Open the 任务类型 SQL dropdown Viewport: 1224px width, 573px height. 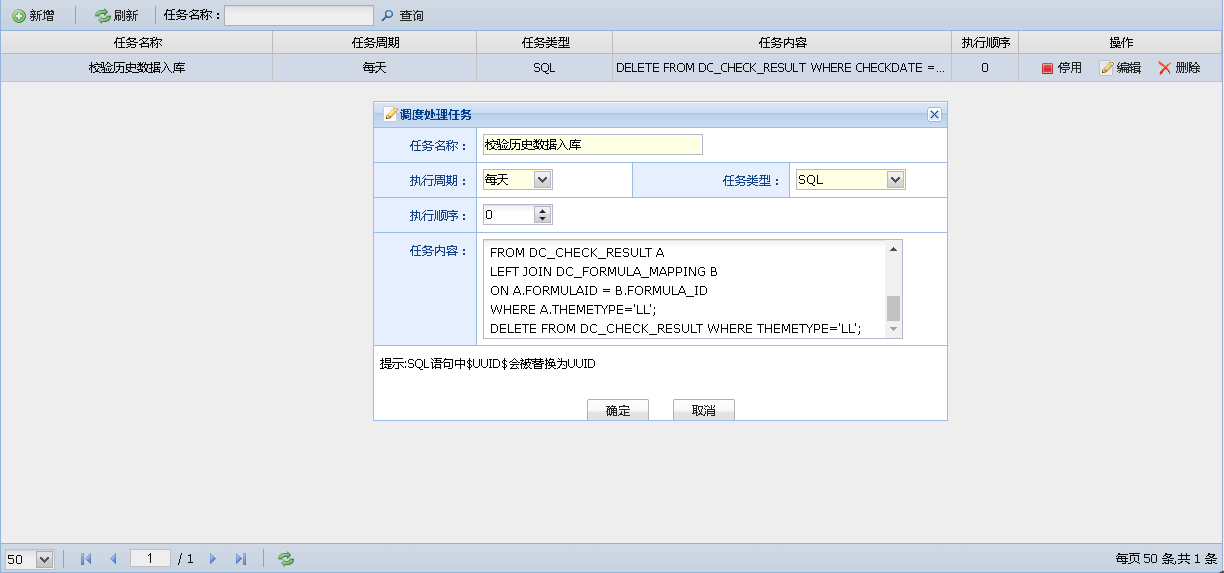point(895,180)
